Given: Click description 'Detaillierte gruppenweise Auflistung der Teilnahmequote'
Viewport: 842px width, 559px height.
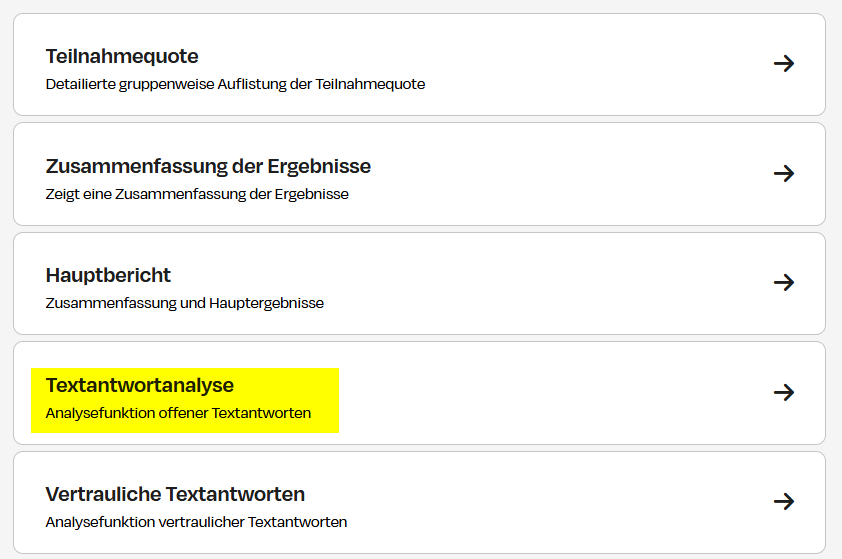Looking at the screenshot, I should [235, 84].
